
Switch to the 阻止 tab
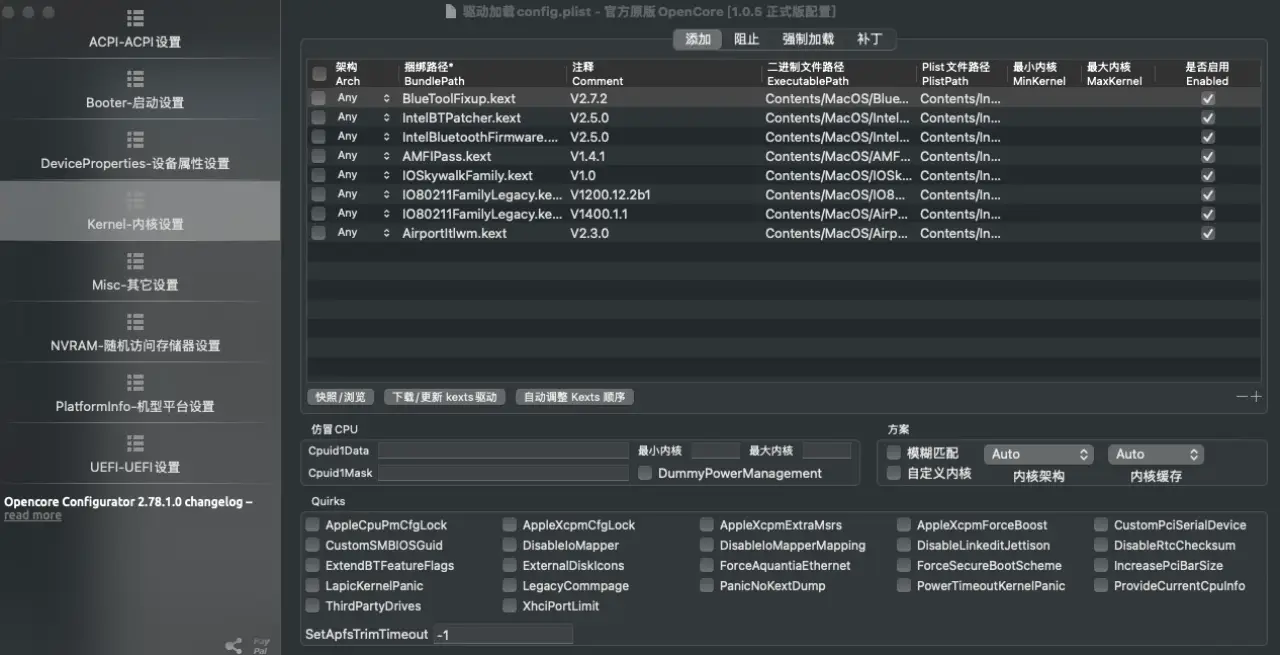(746, 40)
